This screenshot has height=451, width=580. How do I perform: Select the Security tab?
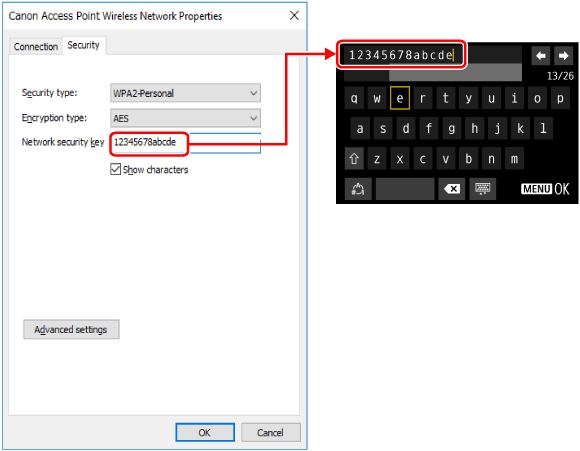click(x=84, y=45)
